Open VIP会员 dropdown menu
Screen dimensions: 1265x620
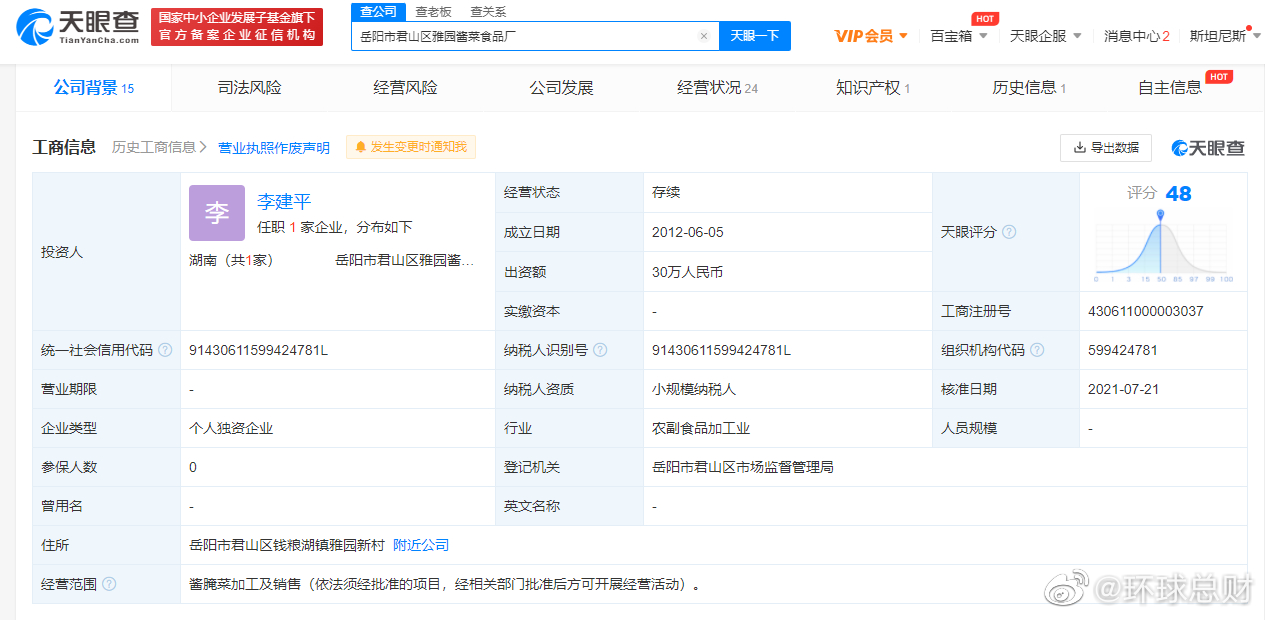coord(871,36)
